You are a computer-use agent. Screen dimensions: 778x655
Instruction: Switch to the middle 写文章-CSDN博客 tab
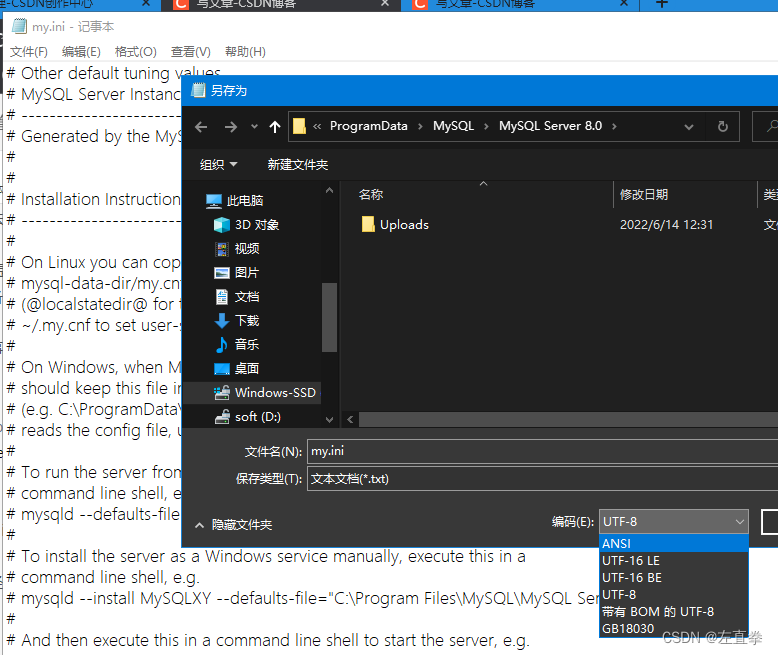click(x=280, y=4)
